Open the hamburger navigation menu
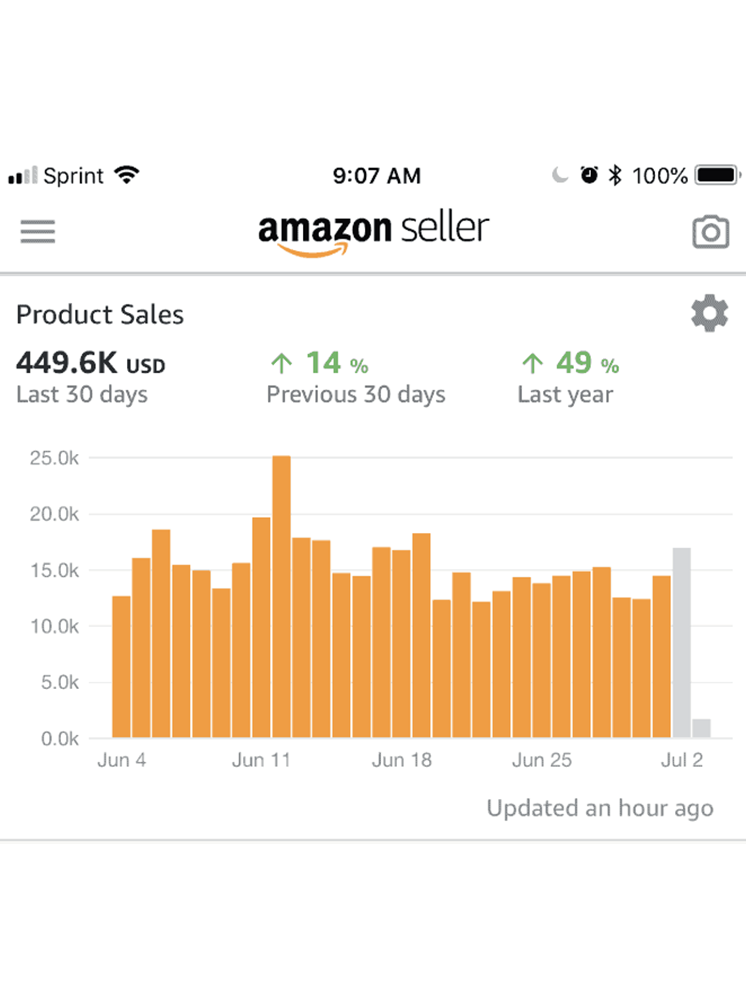The width and height of the screenshot is (746, 1001). 38,232
